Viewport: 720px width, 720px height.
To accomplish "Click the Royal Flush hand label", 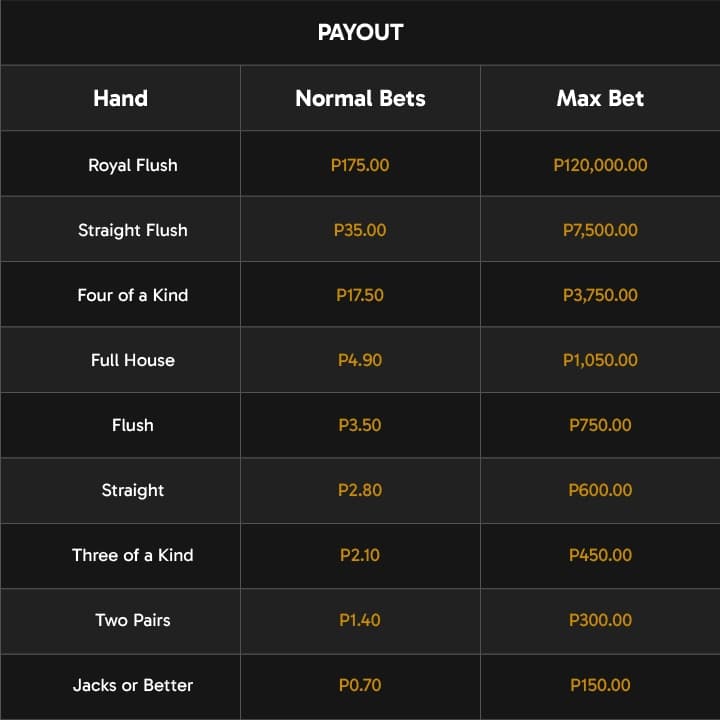I will (133, 165).
